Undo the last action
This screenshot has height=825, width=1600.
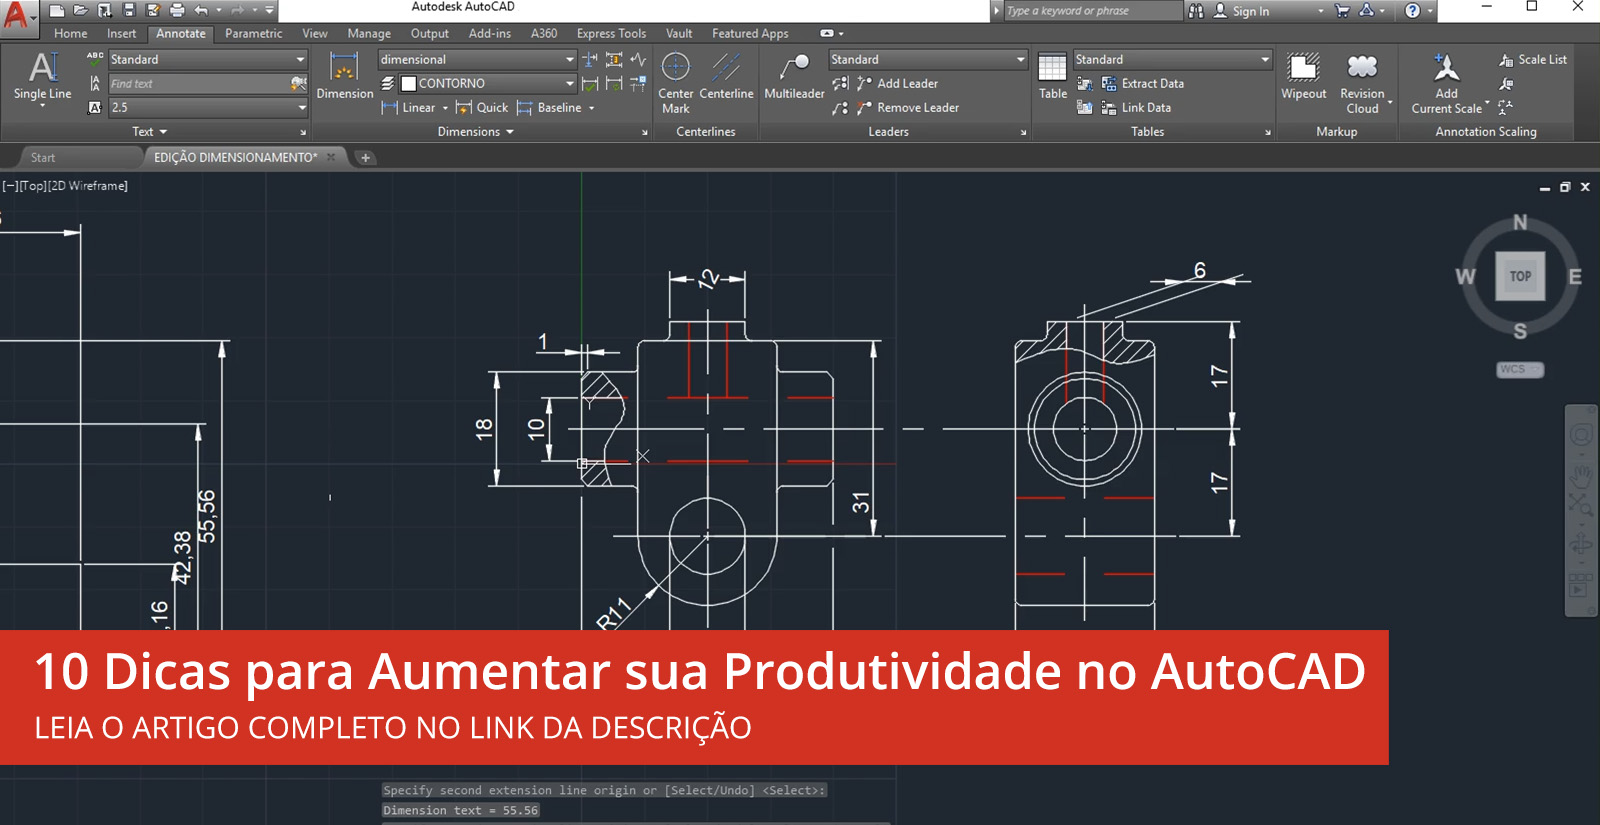click(201, 10)
